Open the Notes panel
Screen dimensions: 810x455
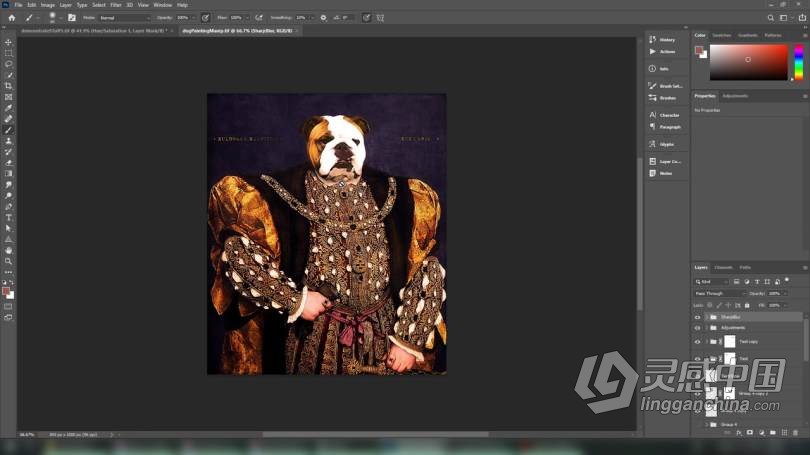pos(661,174)
